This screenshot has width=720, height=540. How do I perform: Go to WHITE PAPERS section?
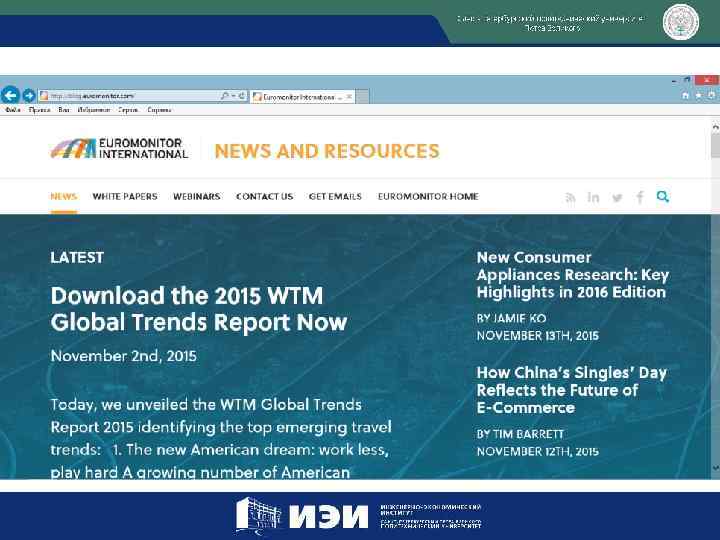point(125,197)
